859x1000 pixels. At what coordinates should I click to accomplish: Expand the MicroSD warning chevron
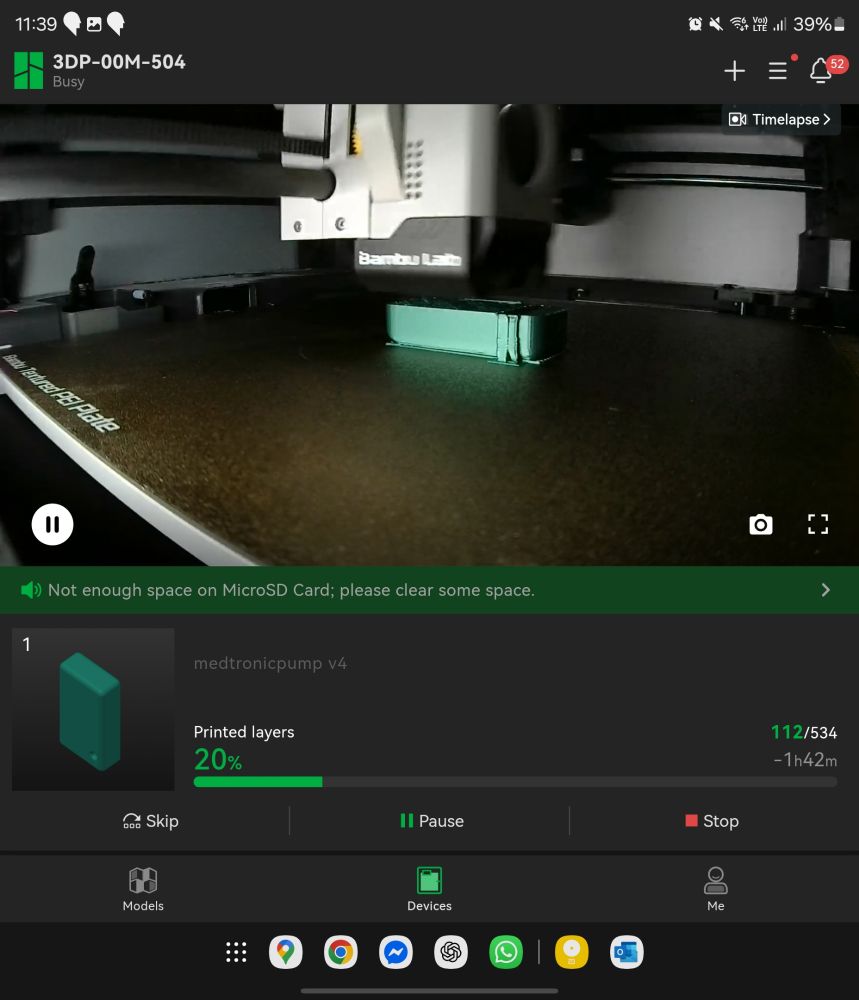pyautogui.click(x=826, y=590)
